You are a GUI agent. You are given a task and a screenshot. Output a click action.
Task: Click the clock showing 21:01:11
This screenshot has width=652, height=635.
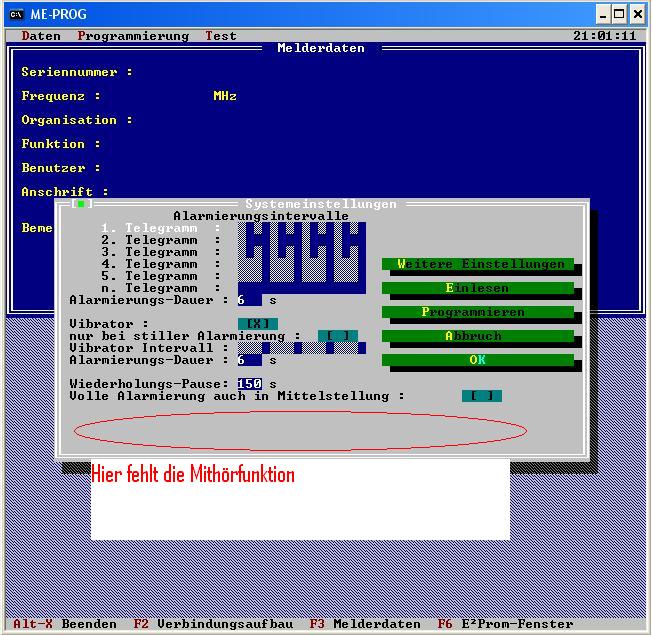[605, 36]
